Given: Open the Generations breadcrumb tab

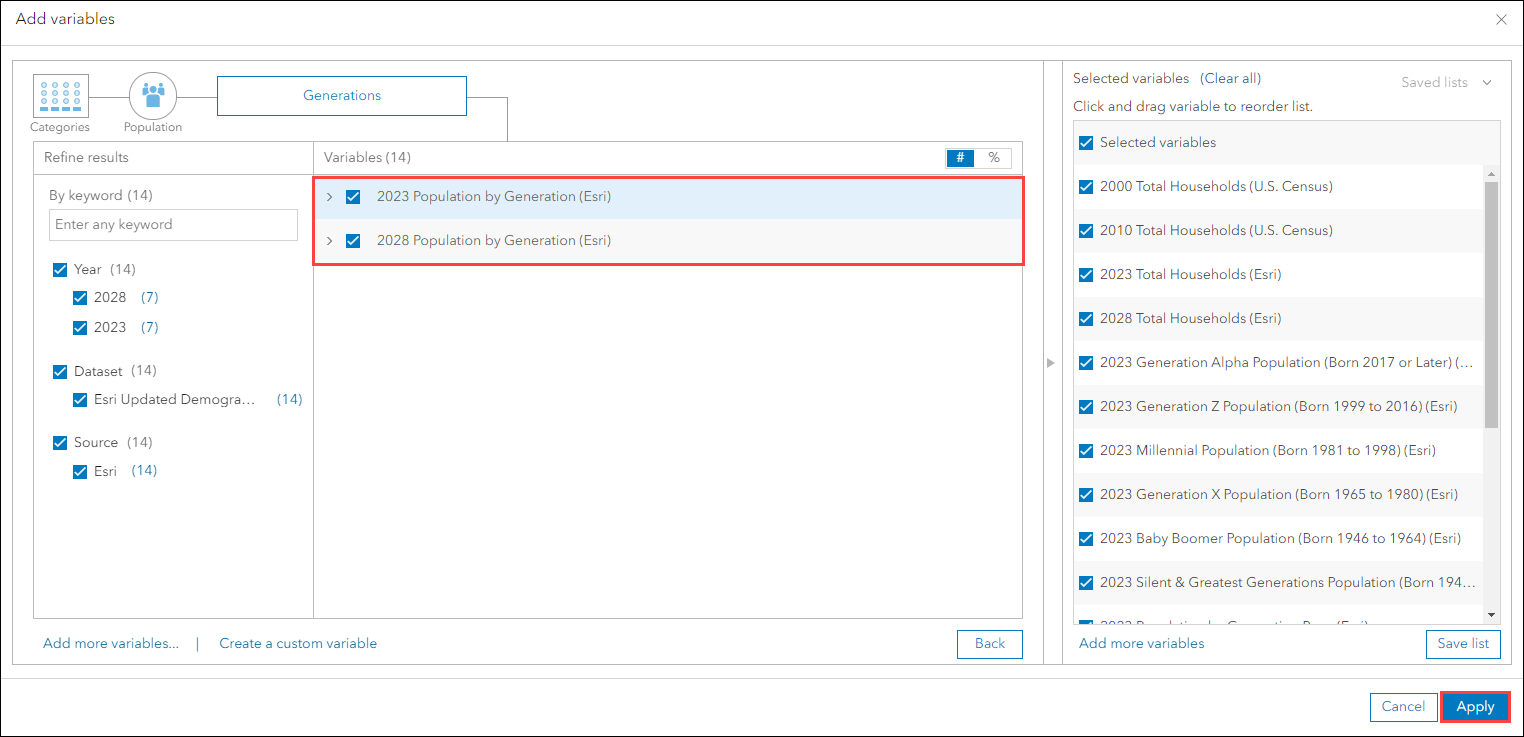Looking at the screenshot, I should tap(342, 96).
